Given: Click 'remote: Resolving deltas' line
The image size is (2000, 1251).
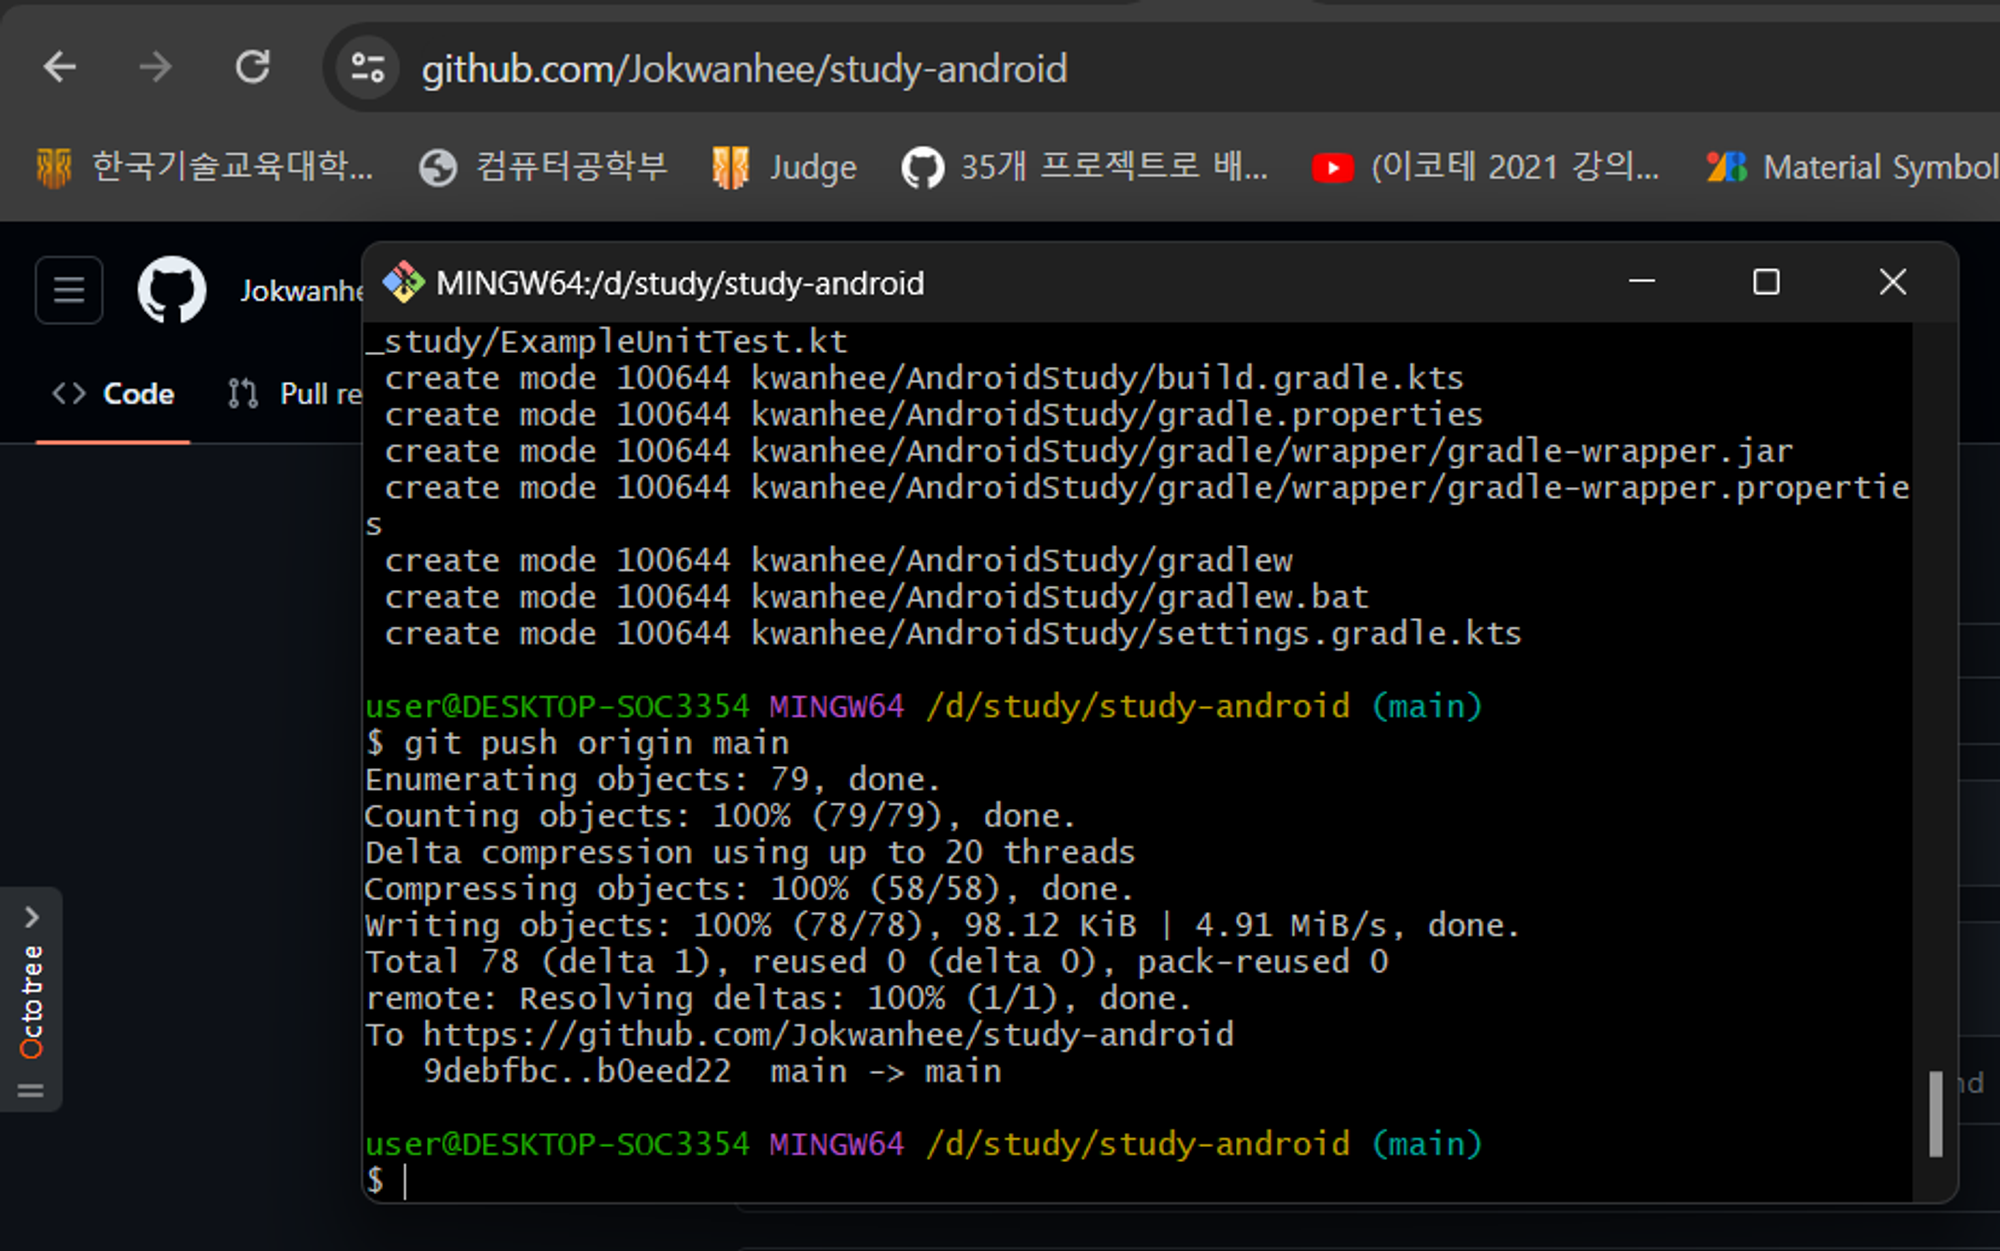Looking at the screenshot, I should pyautogui.click(x=778, y=998).
